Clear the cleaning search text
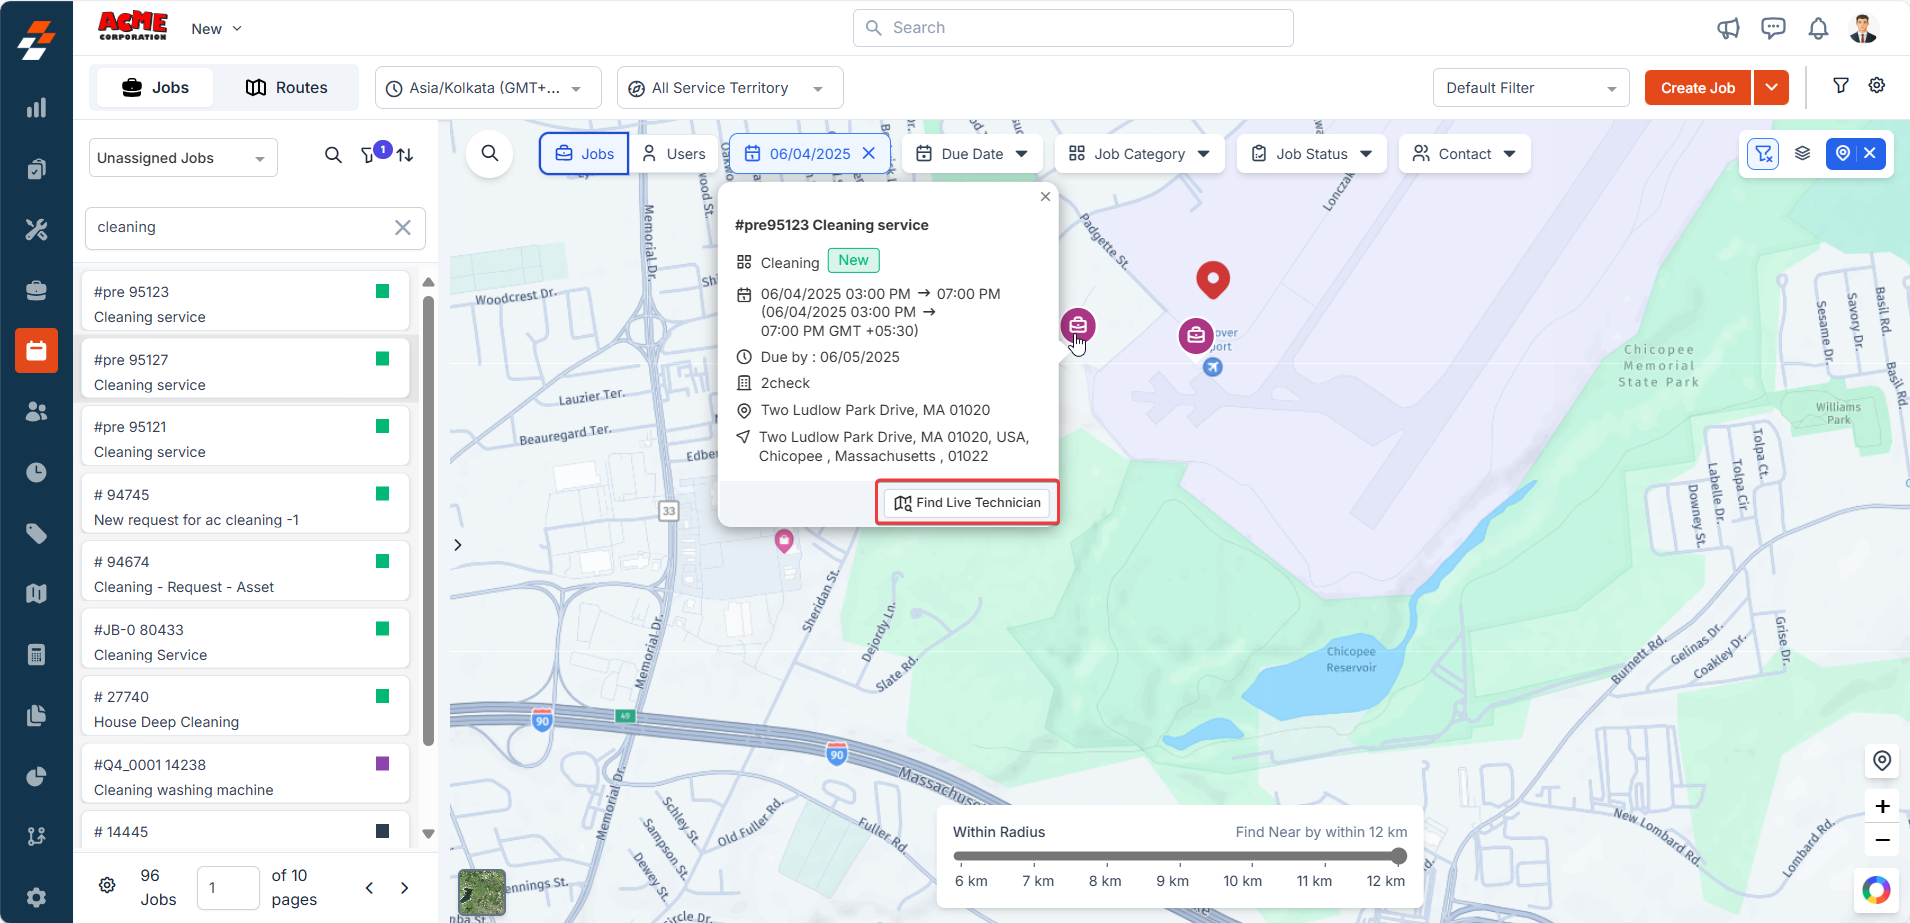The image size is (1910, 923). [x=403, y=227]
